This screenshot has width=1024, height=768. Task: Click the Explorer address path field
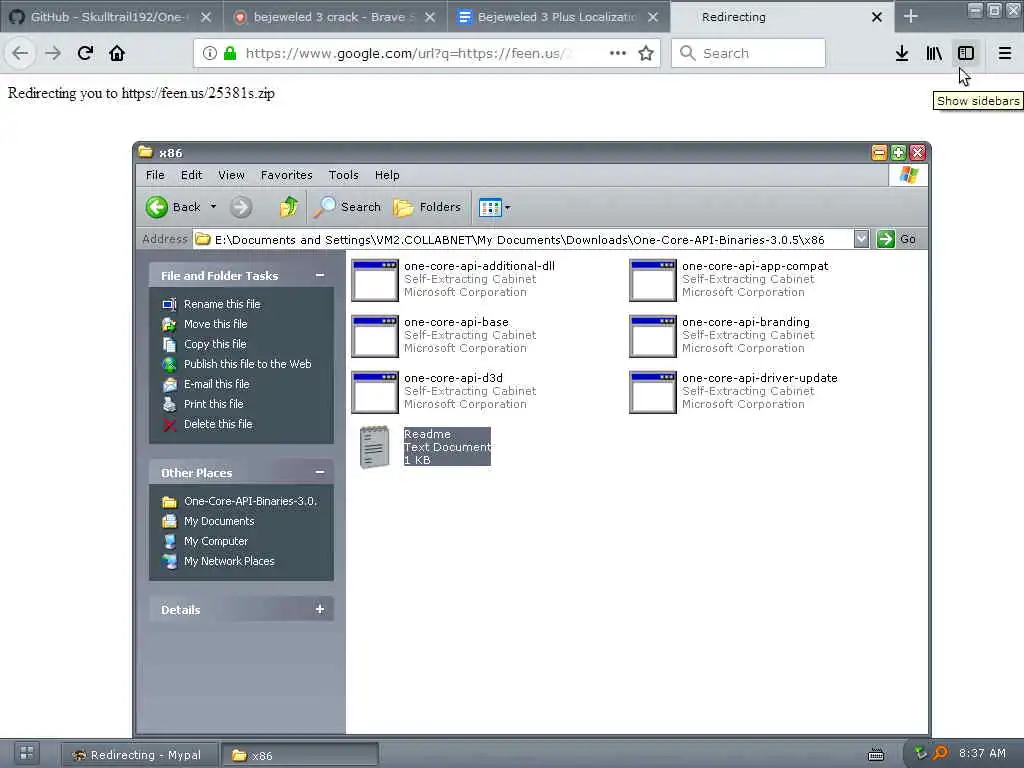pos(523,239)
